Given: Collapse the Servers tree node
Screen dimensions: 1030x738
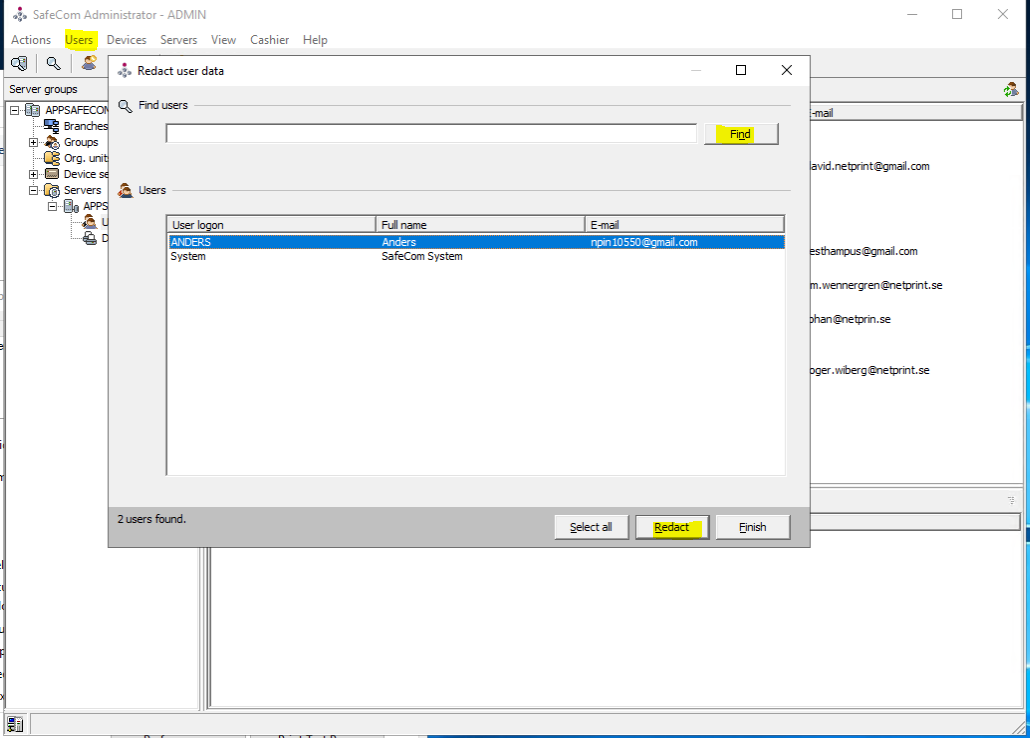Looking at the screenshot, I should (x=34, y=190).
